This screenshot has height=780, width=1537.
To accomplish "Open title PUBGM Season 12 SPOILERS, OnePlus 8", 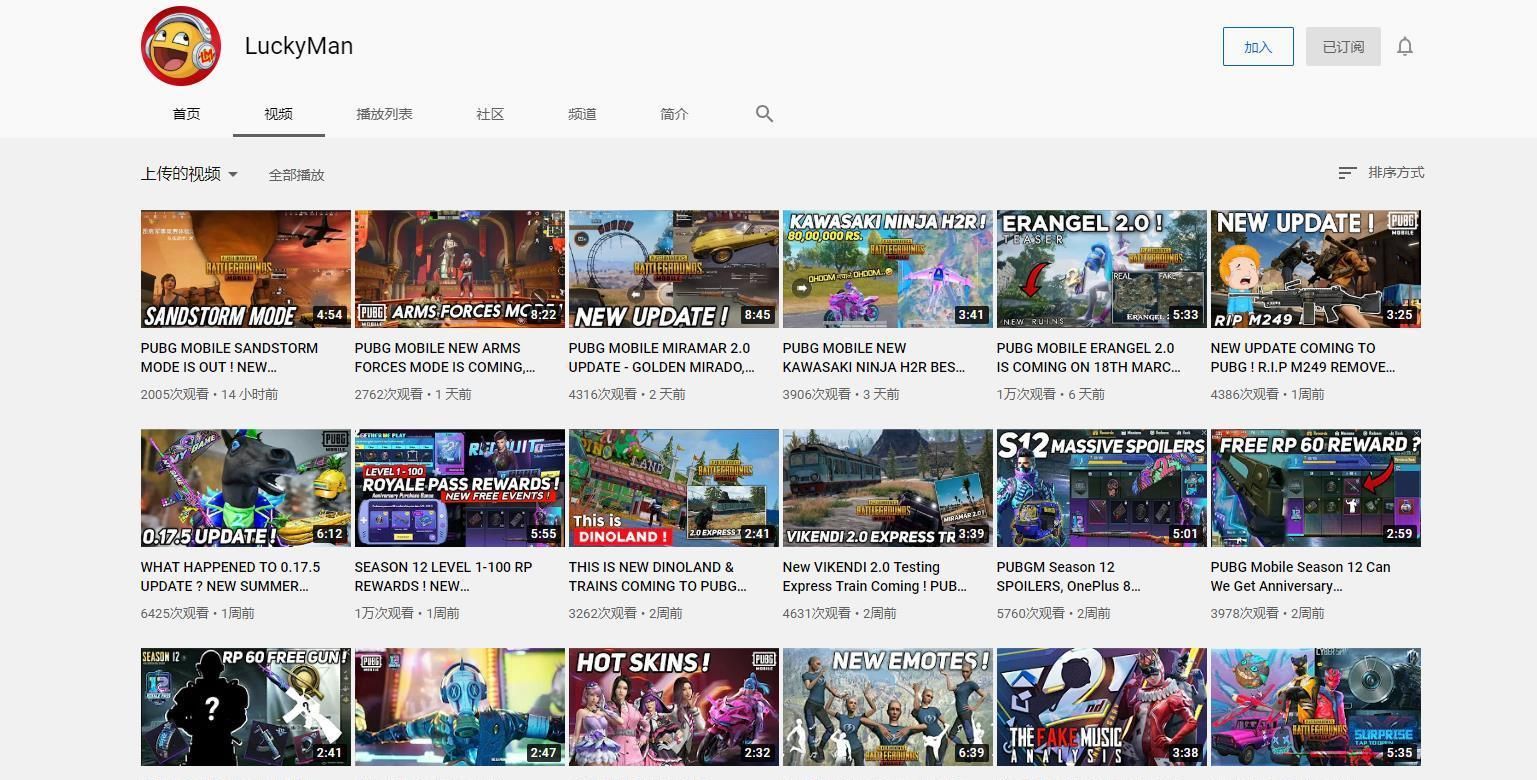I will tap(1069, 577).
